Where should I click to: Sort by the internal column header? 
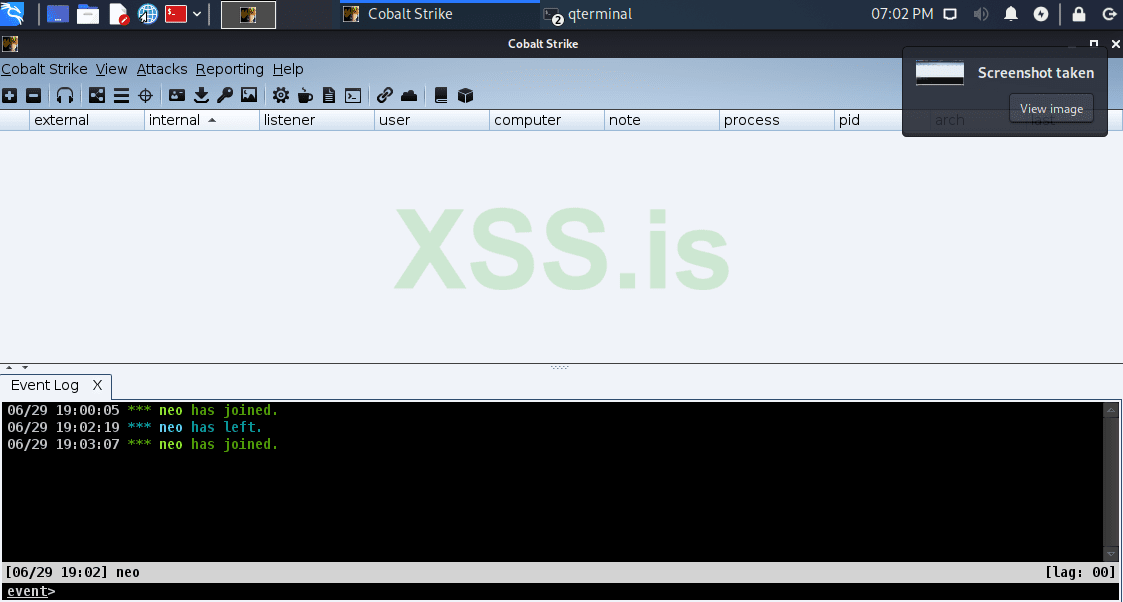(202, 120)
